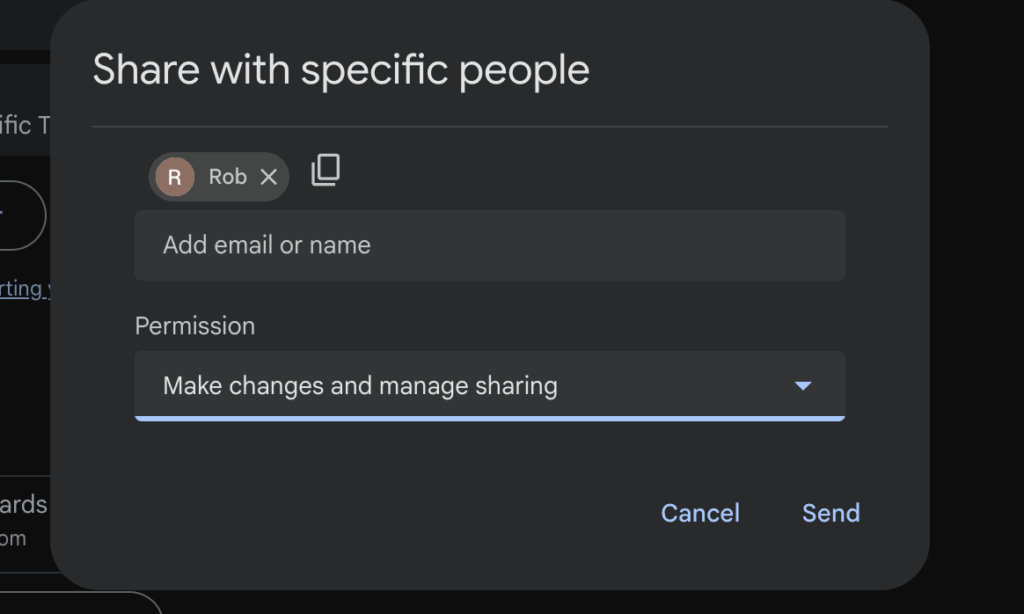Click Rob's circular avatar icon

point(175,177)
